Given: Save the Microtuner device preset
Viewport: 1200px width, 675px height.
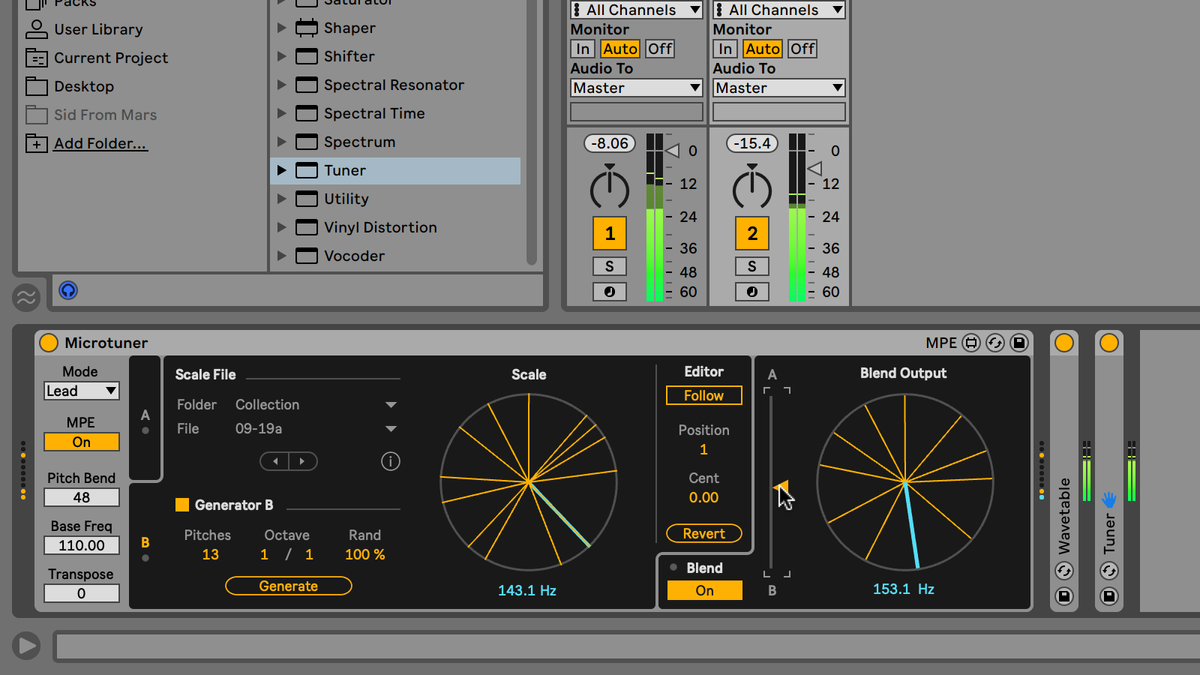Looking at the screenshot, I should [1020, 343].
